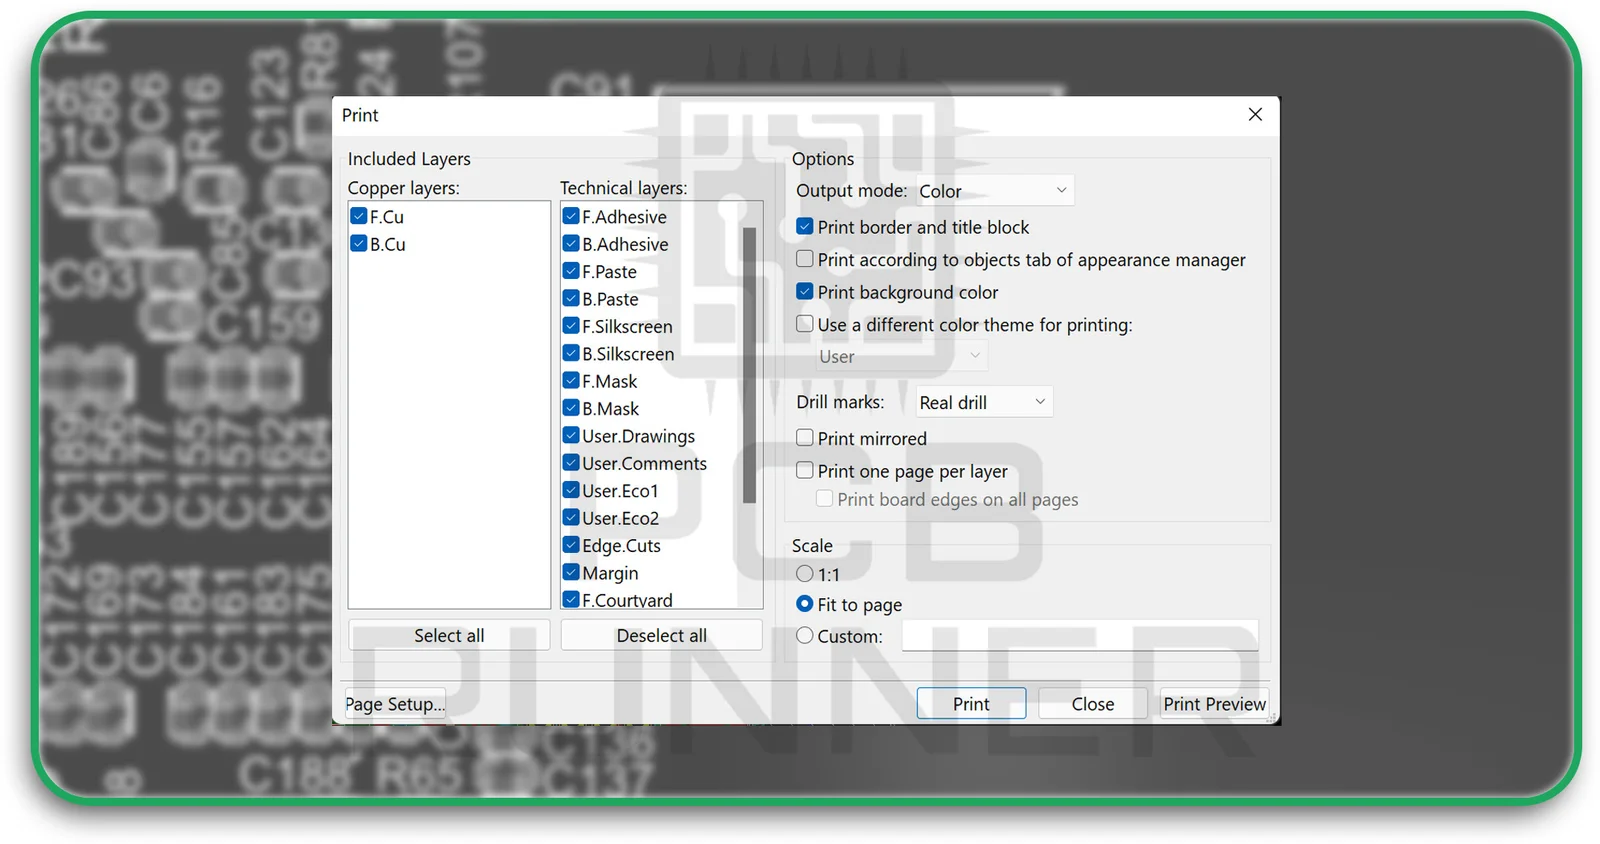Open the Drill marks Real drill dropdown

[984, 402]
